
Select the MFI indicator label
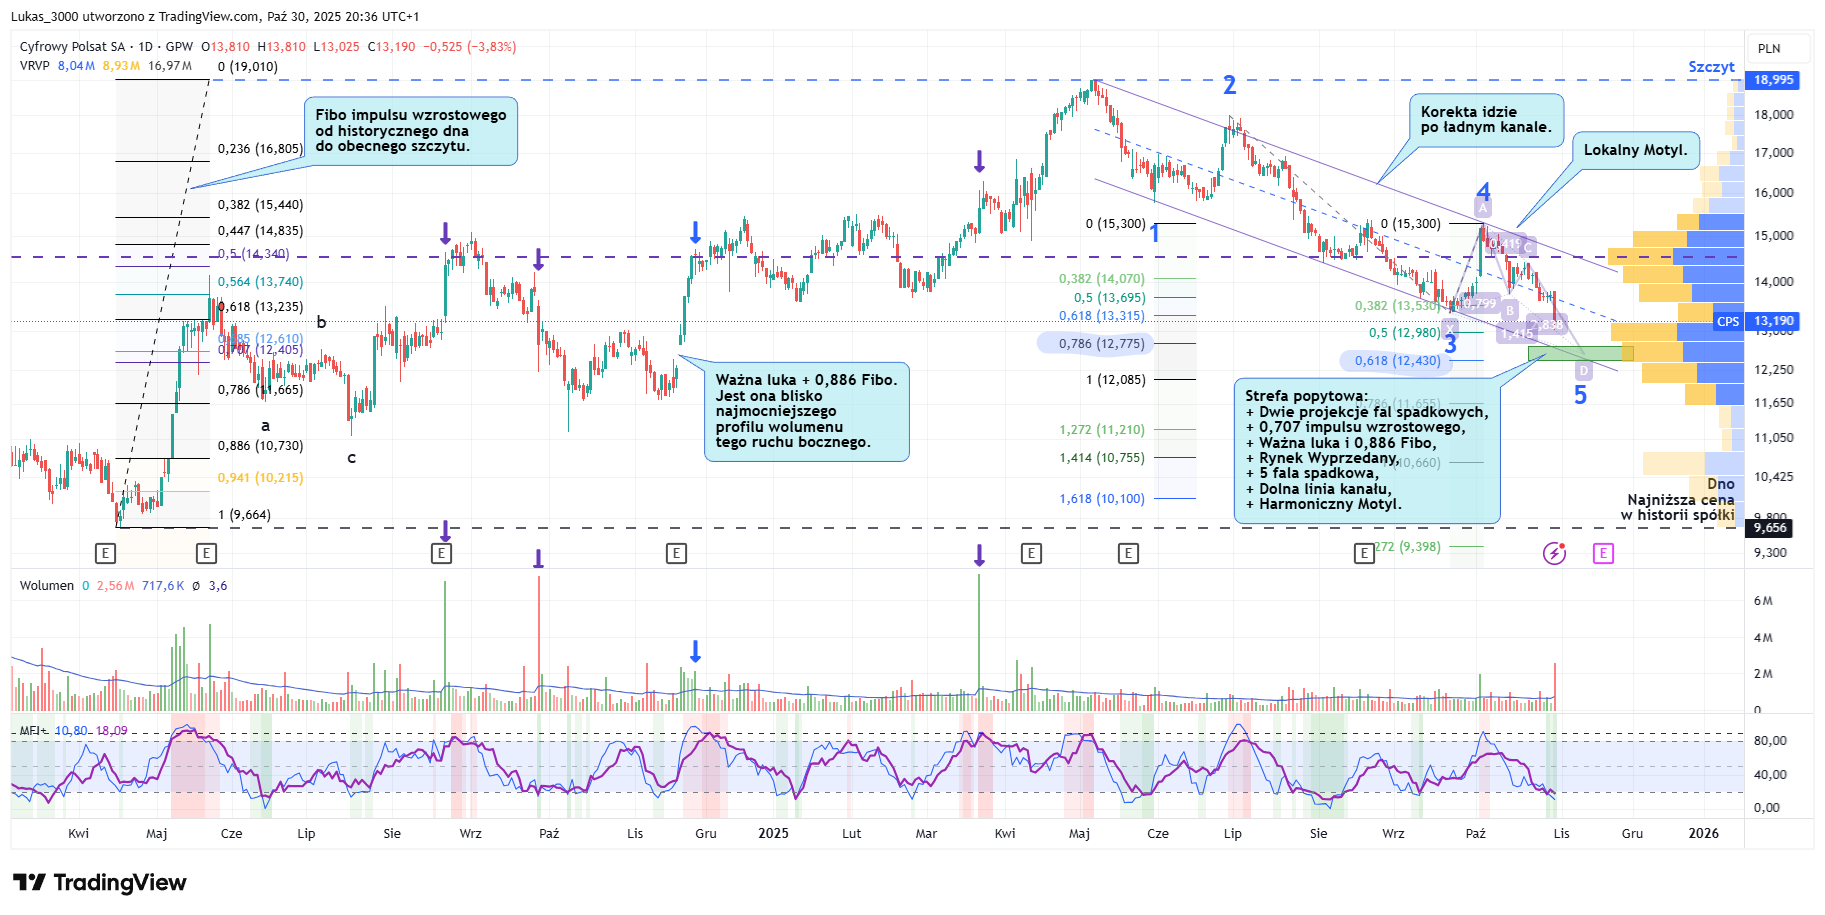click(30, 731)
